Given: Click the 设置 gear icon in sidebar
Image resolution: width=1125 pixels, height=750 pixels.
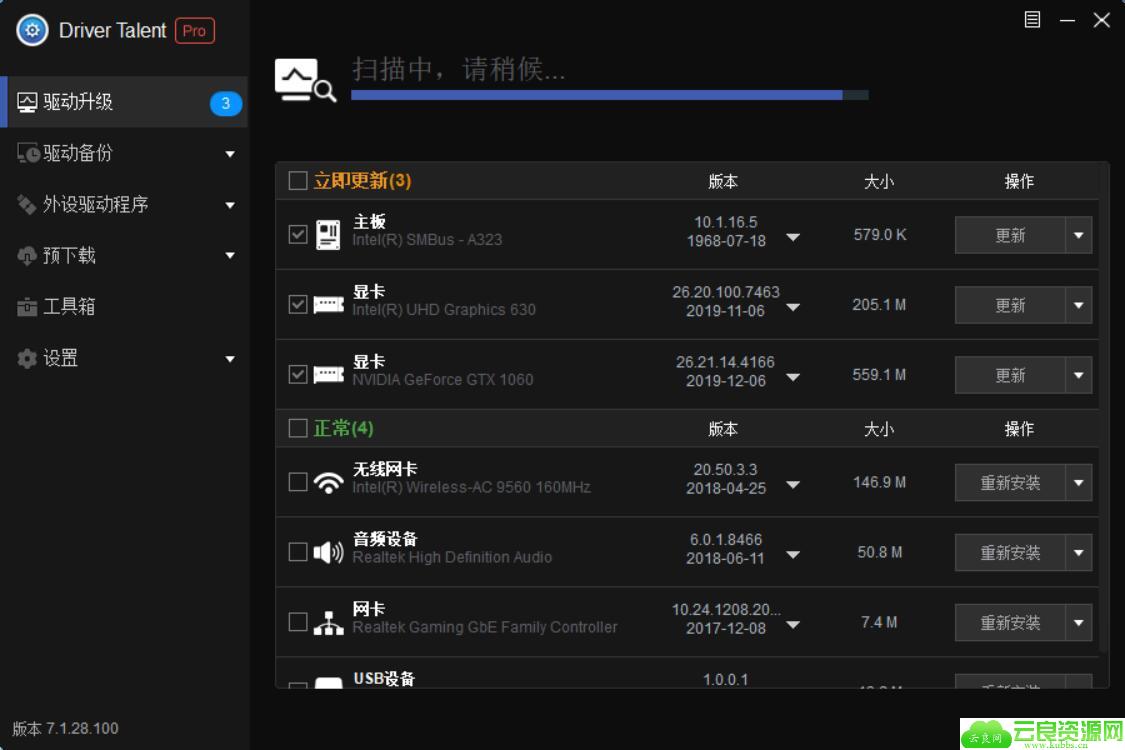Looking at the screenshot, I should (27, 358).
